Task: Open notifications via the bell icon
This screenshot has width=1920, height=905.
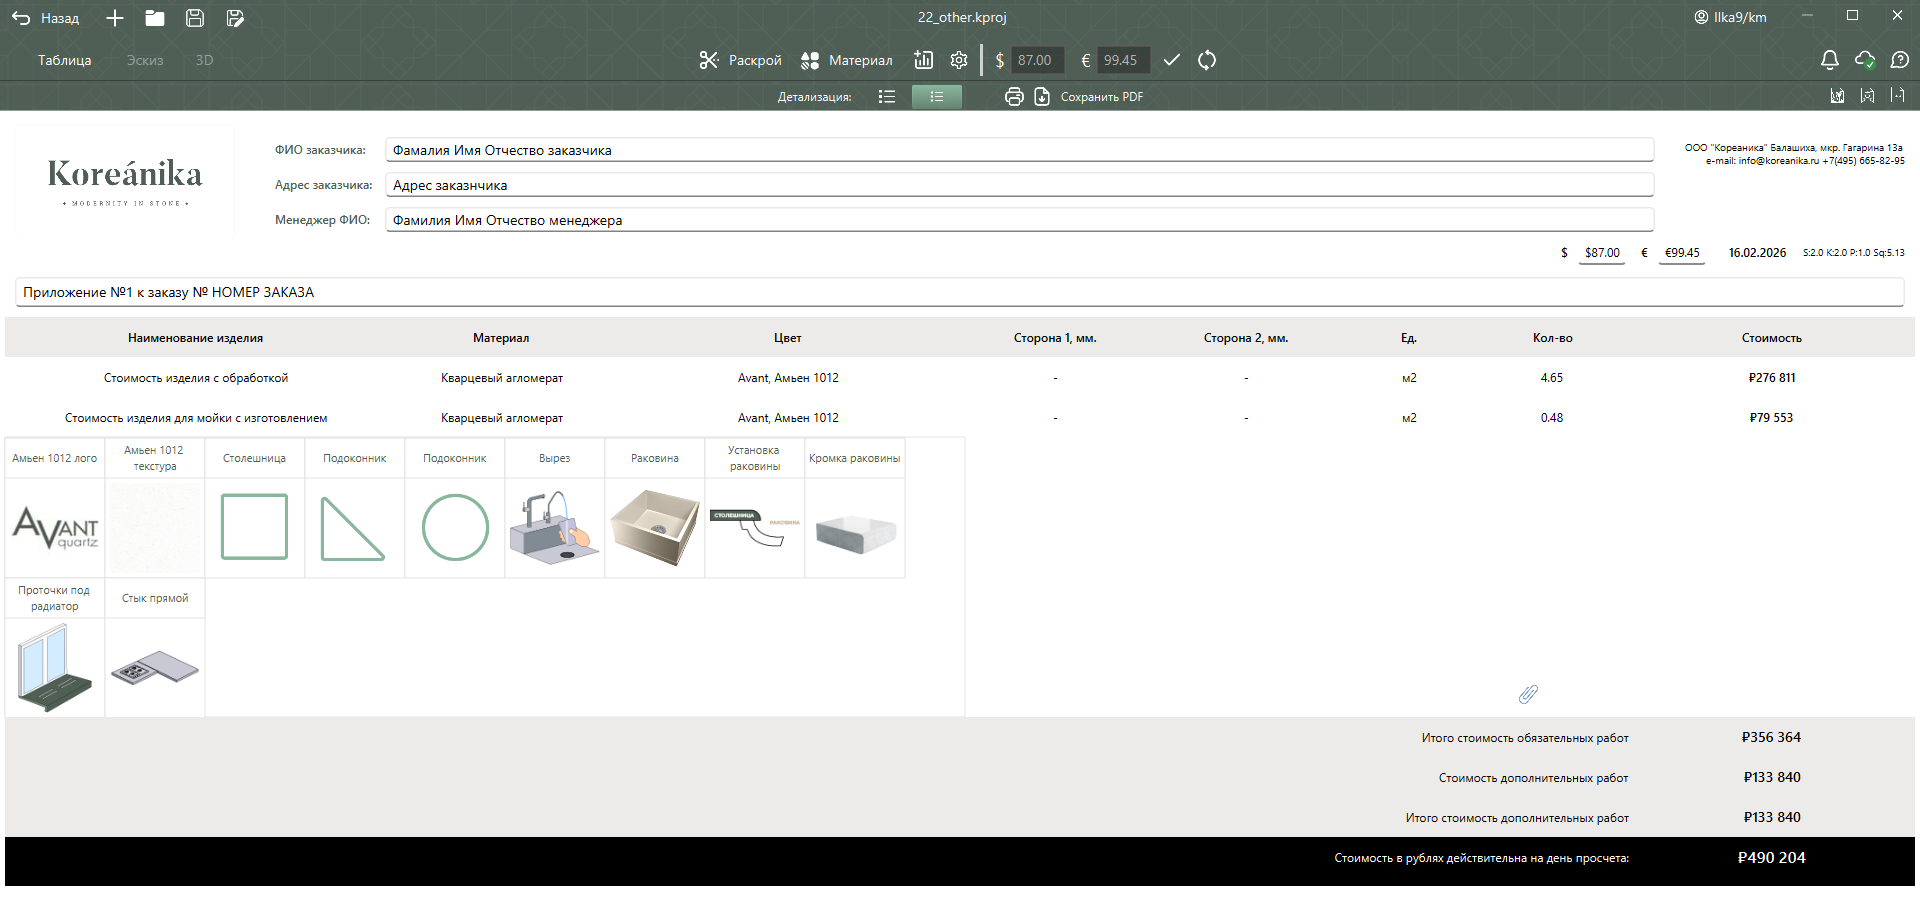Action: click(x=1829, y=60)
